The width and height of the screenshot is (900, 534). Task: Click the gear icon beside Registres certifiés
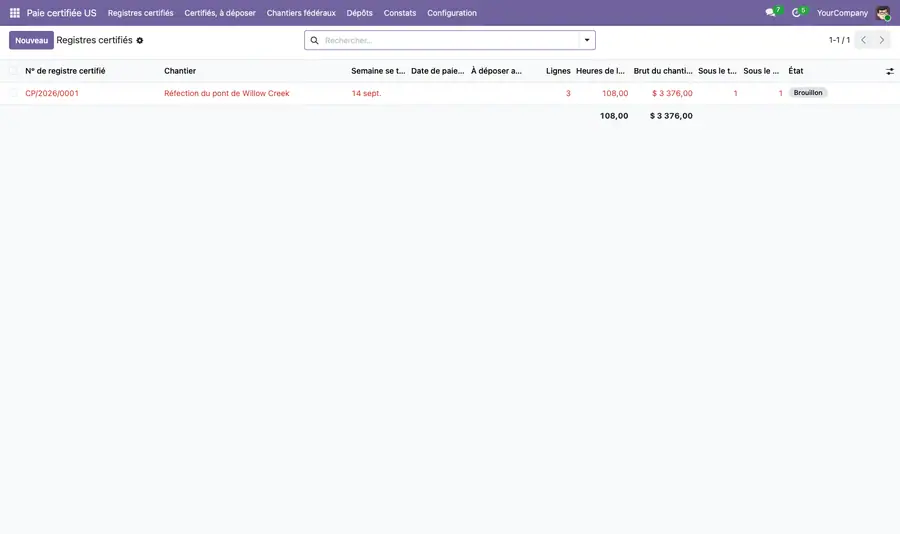139,40
